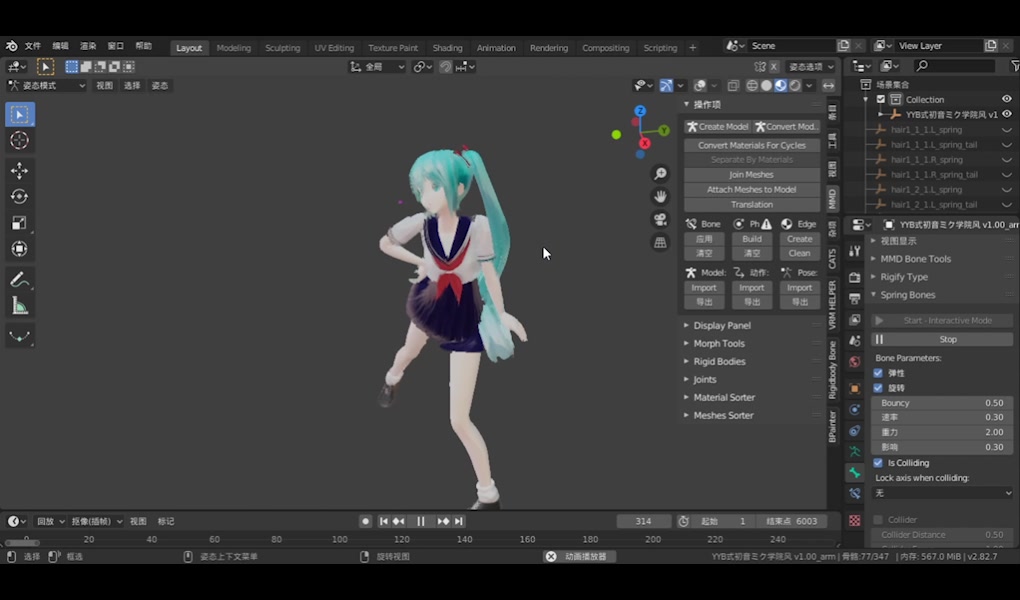The image size is (1020, 600).
Task: Pause the animation playback
Action: coord(421,521)
